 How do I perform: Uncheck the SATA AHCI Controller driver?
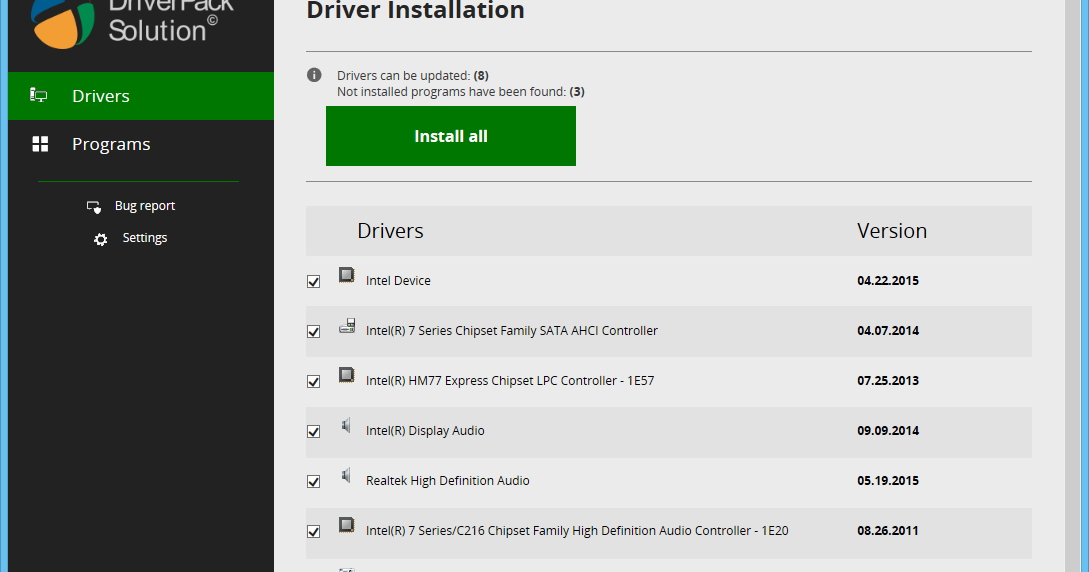(x=314, y=331)
